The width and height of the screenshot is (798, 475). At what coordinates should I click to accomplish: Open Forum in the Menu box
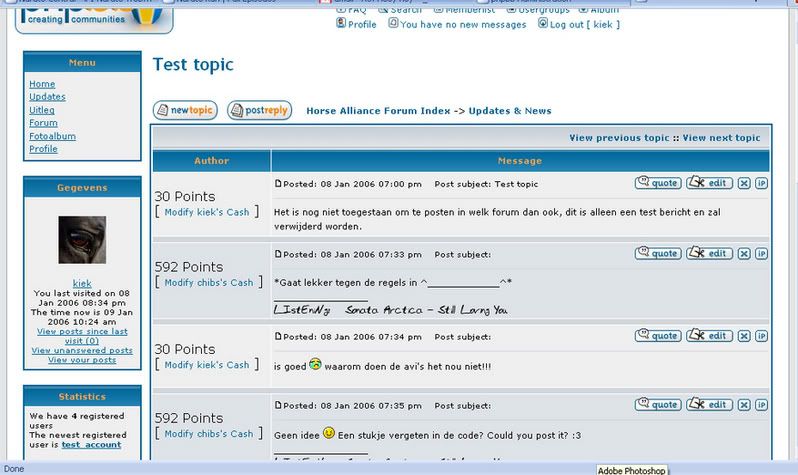click(43, 123)
